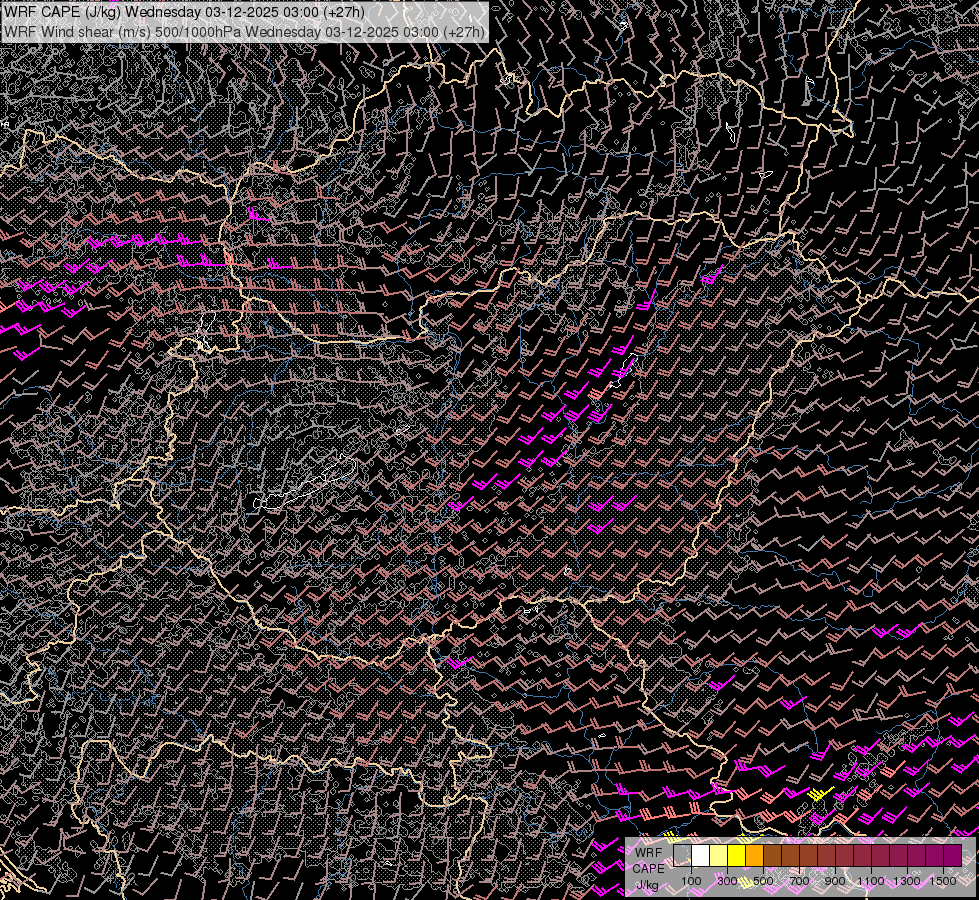Click the "WRF" text in the legend box

[648, 852]
